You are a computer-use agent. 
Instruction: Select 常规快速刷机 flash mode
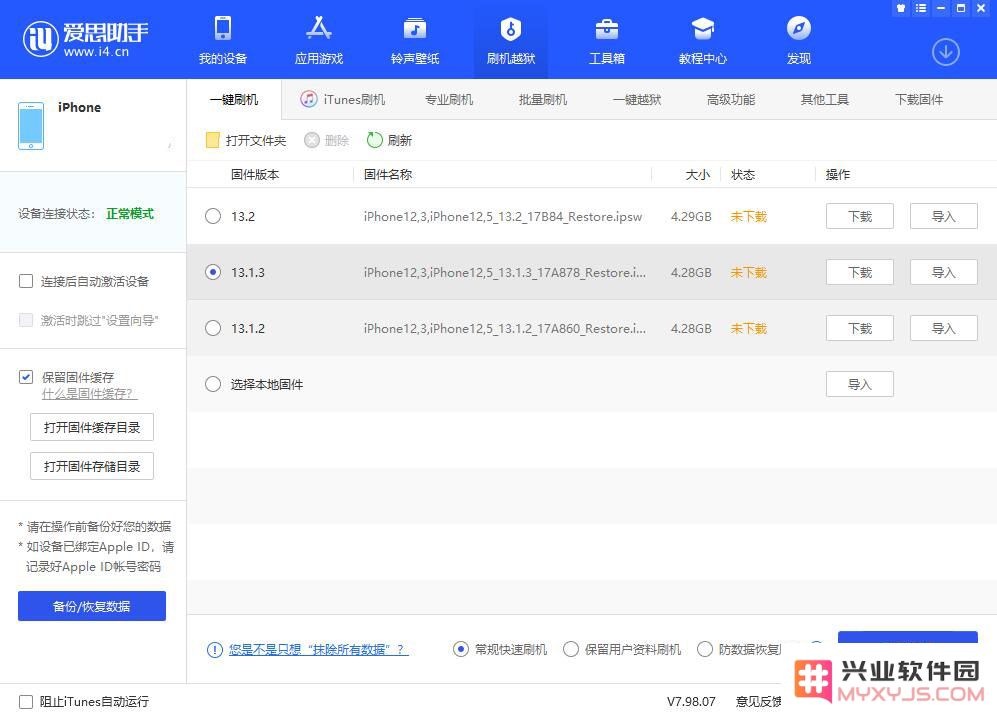tap(460, 649)
